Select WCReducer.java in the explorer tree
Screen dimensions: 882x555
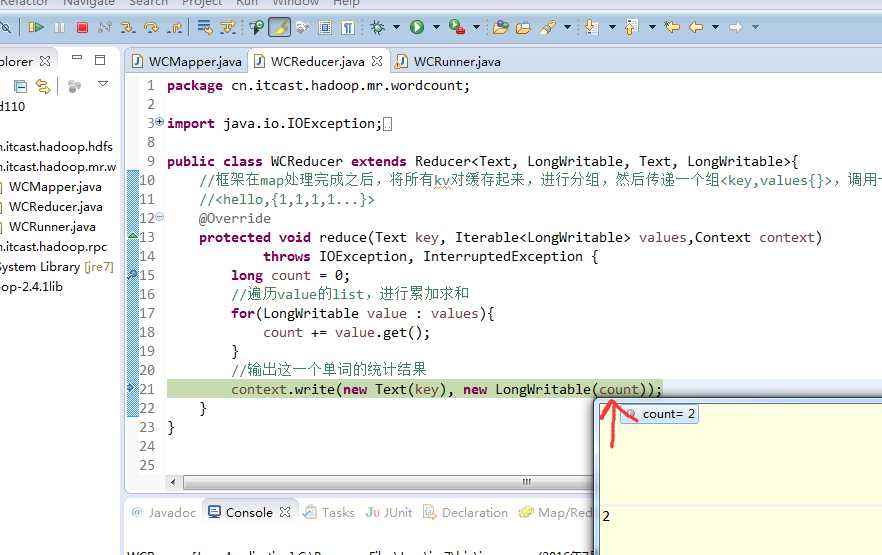pos(56,207)
